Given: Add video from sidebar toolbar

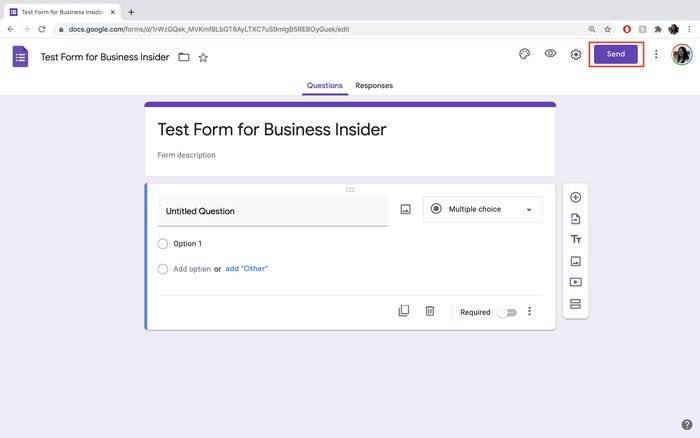Looking at the screenshot, I should coord(575,282).
